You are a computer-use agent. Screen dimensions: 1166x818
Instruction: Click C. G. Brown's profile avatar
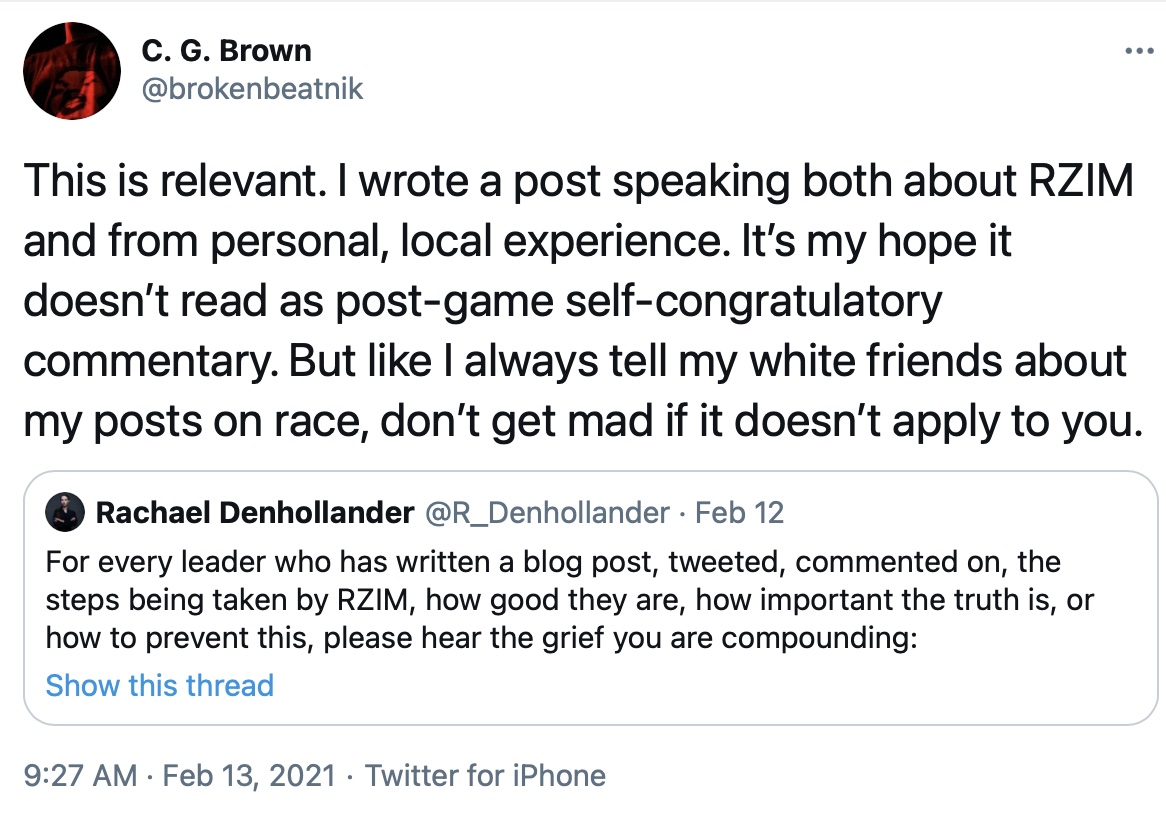pyautogui.click(x=65, y=69)
